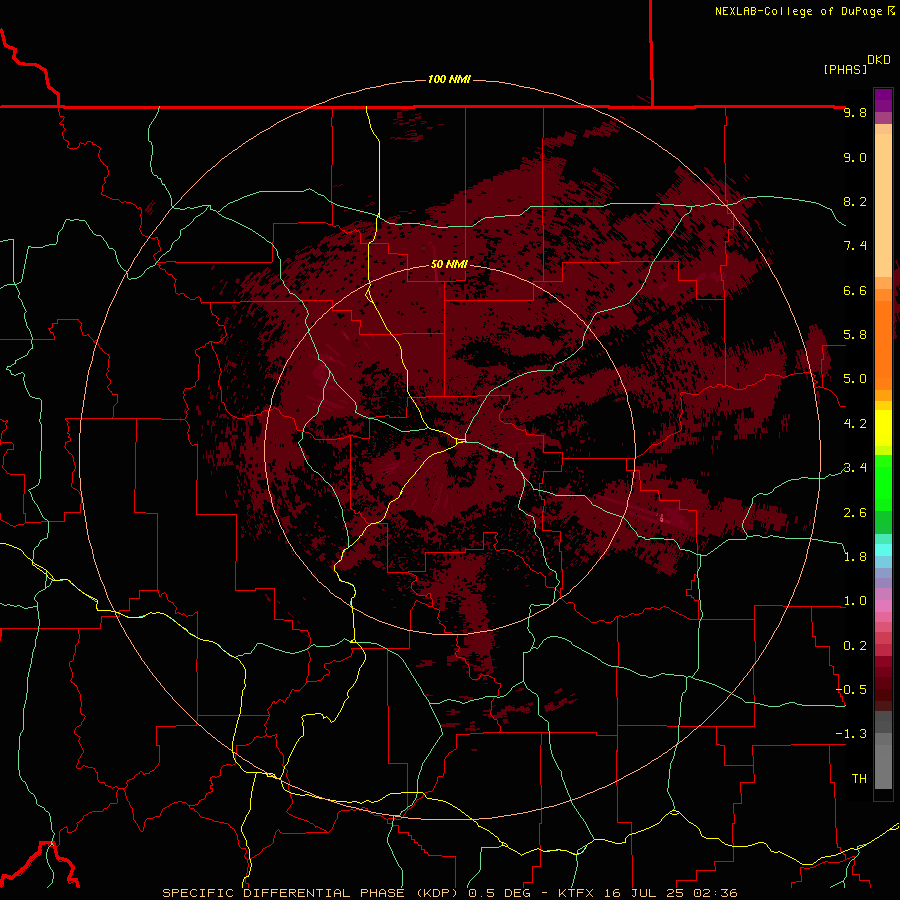Click the gray band of the color bar
The height and width of the screenshot is (900, 900).
[883, 749]
